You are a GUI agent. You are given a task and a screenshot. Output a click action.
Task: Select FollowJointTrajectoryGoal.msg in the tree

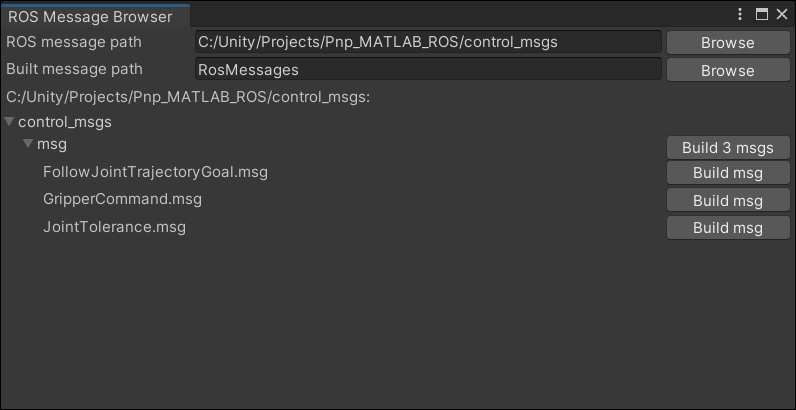tap(155, 172)
